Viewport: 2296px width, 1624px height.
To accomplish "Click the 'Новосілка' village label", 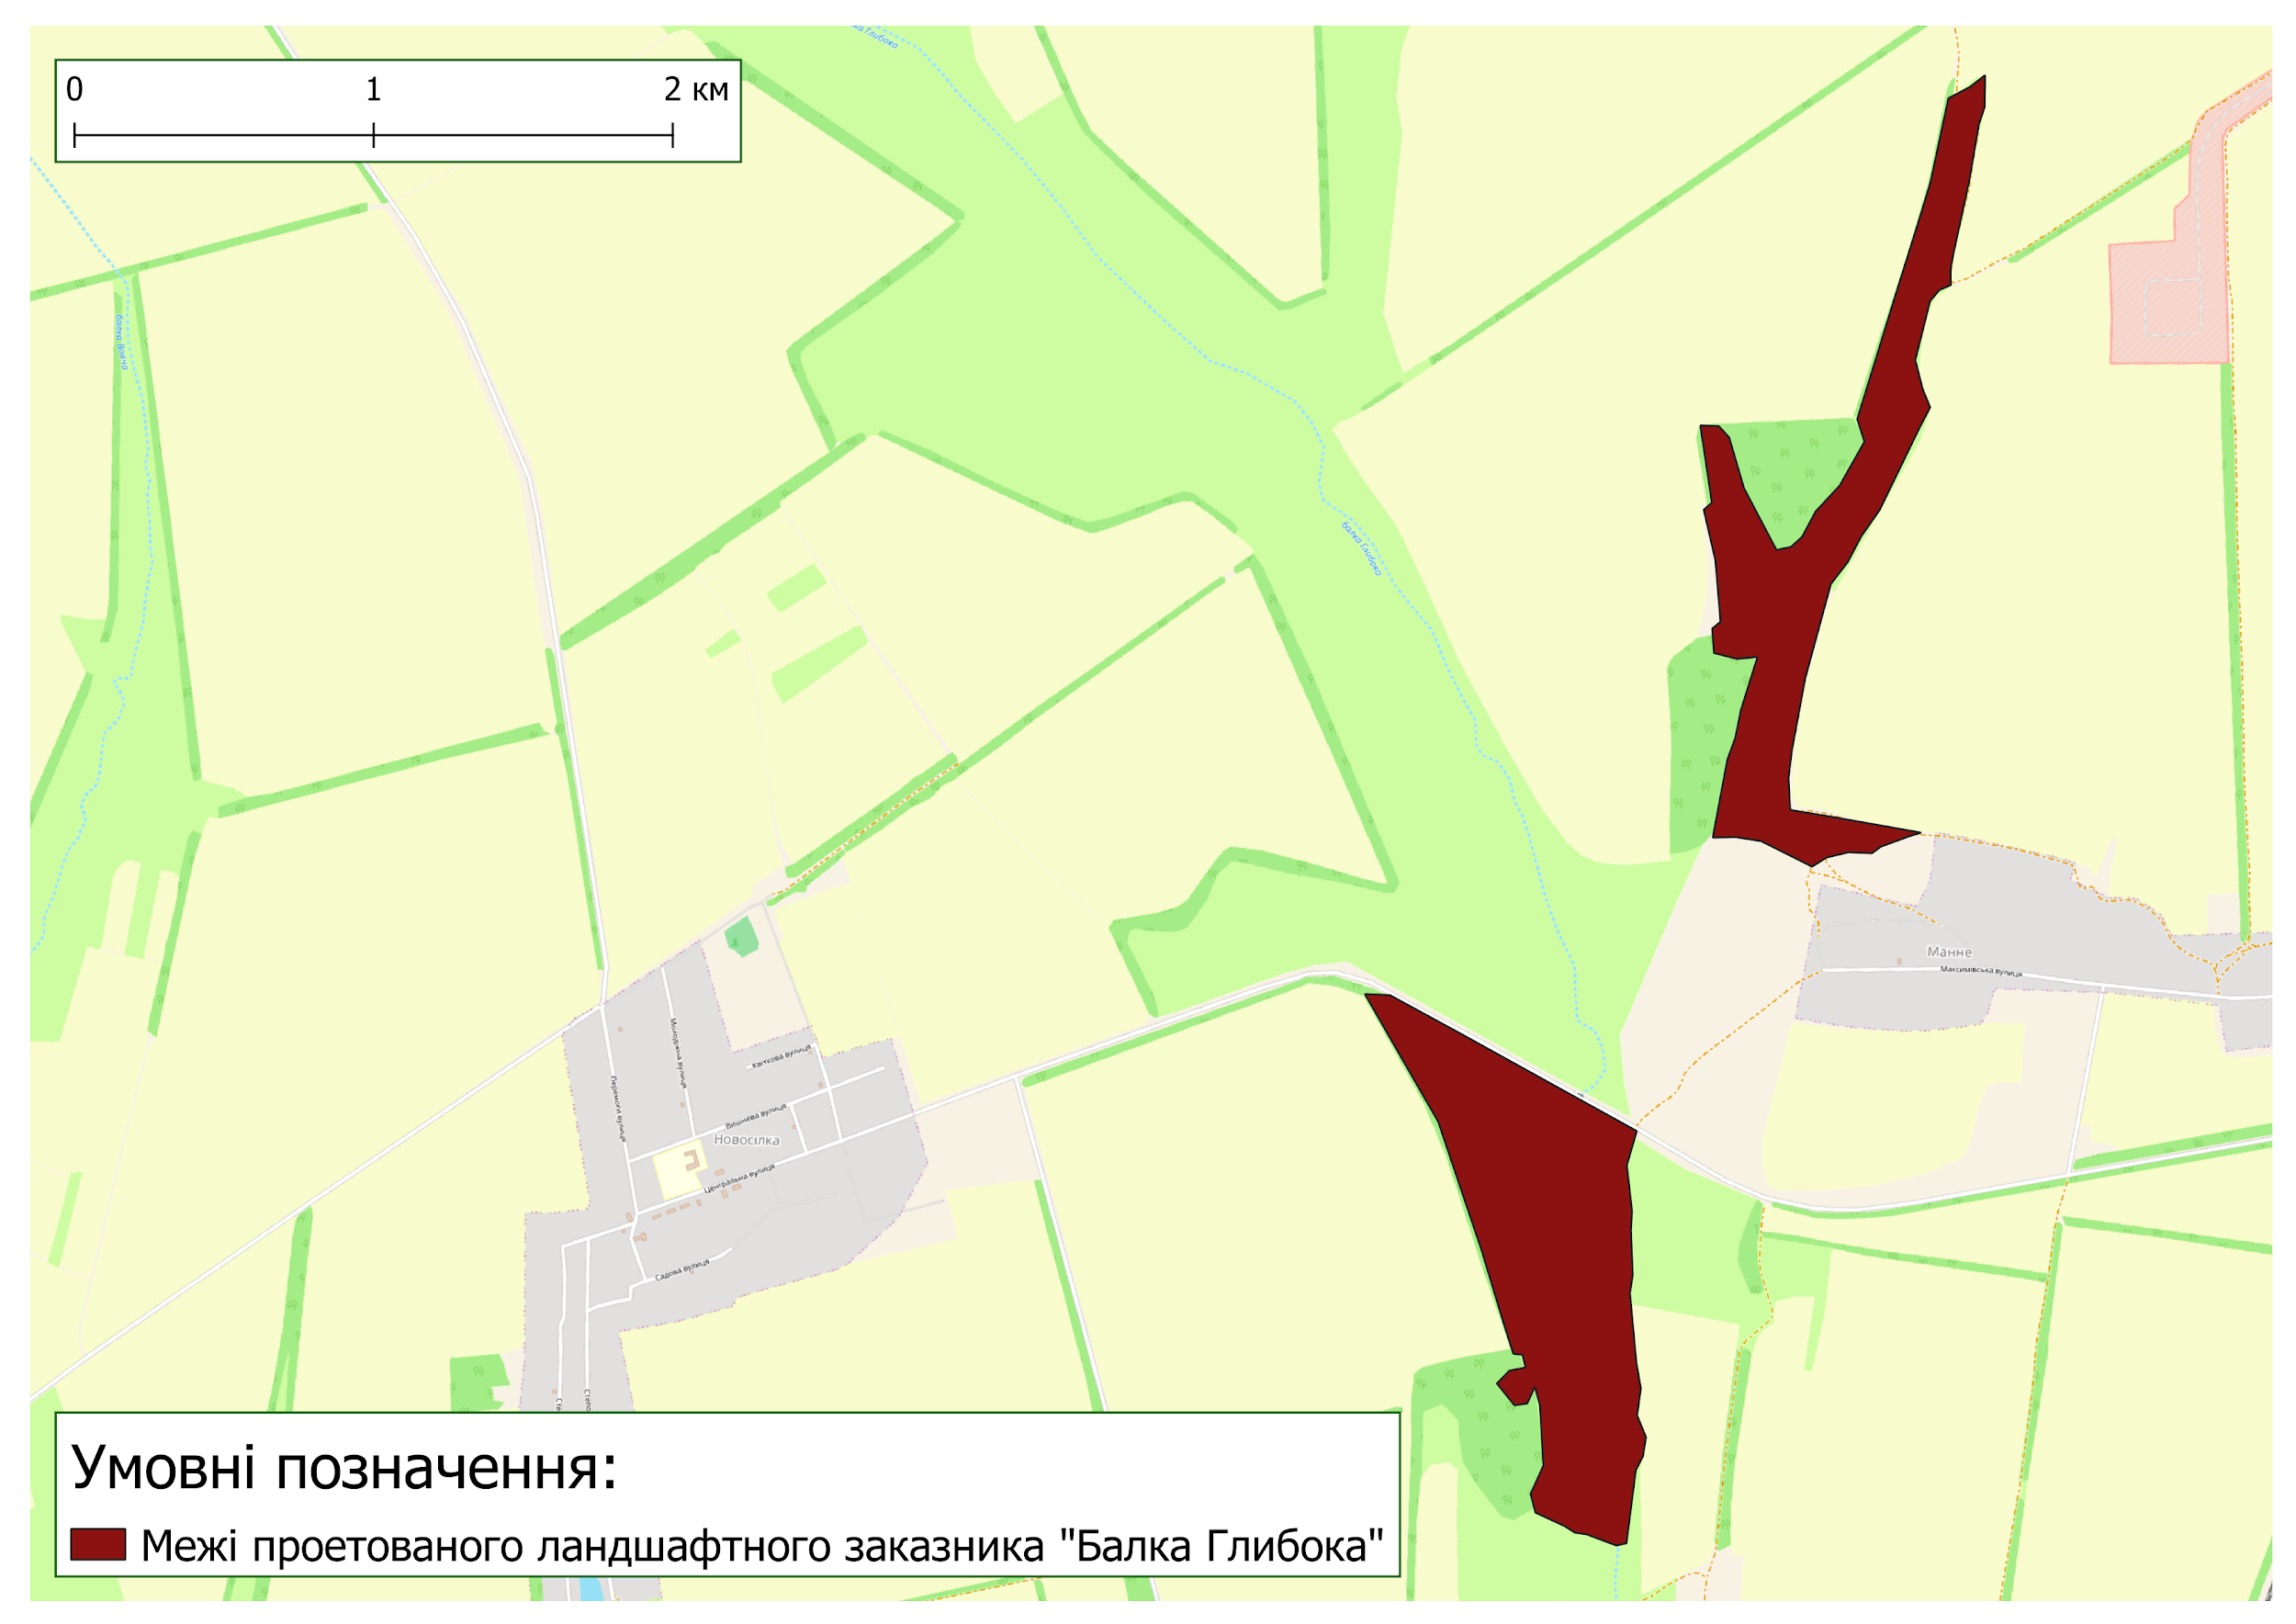I will [x=746, y=1140].
